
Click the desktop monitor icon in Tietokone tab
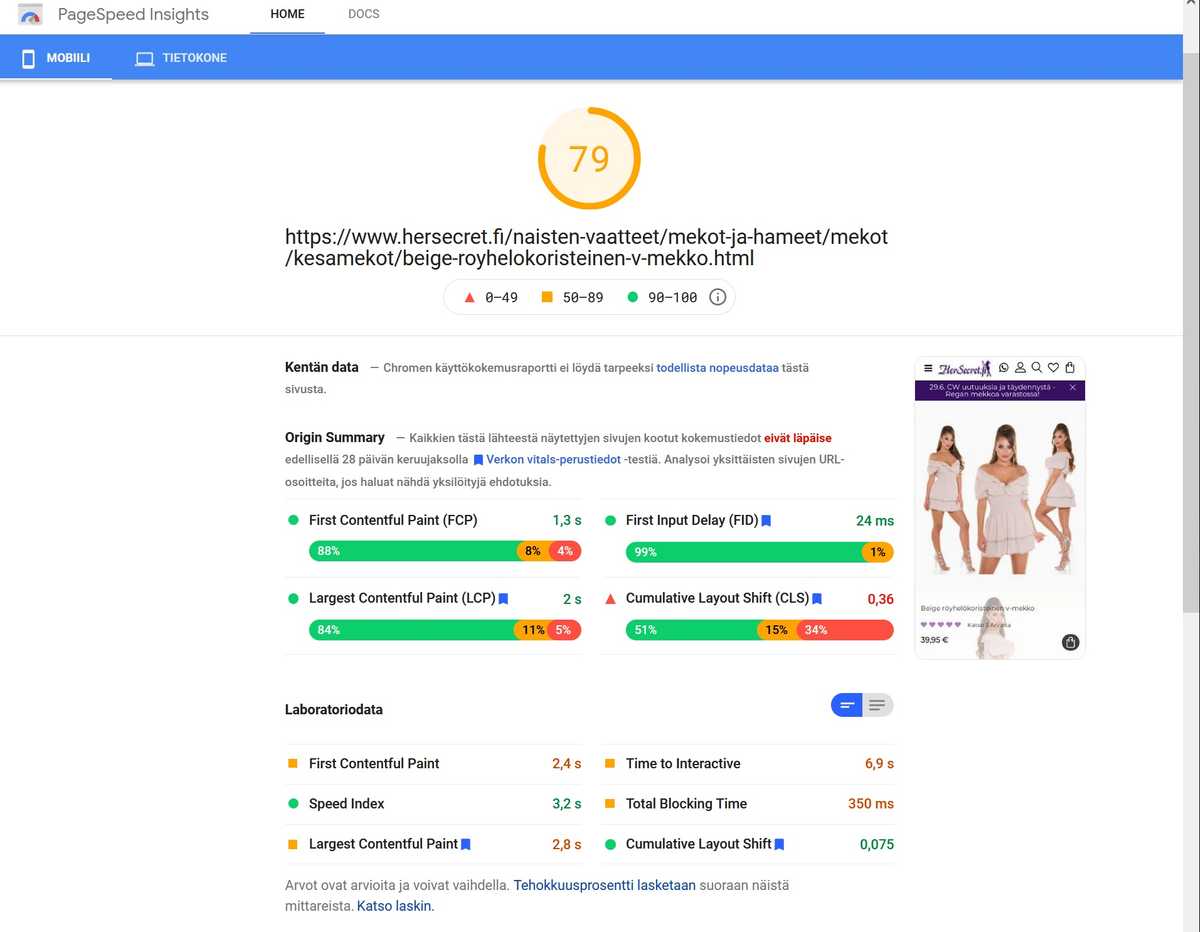(x=144, y=58)
